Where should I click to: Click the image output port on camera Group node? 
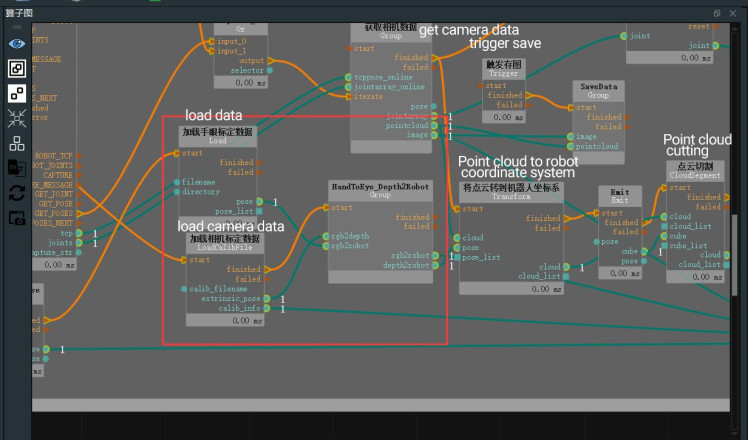click(x=434, y=135)
